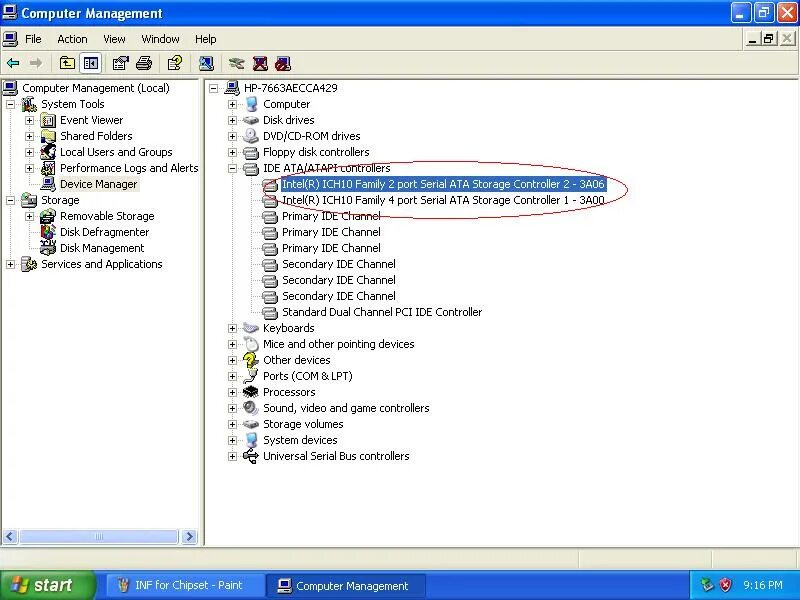Expand the Floppy disk controllers node
Viewport: 800px width, 600px height.
pos(232,152)
